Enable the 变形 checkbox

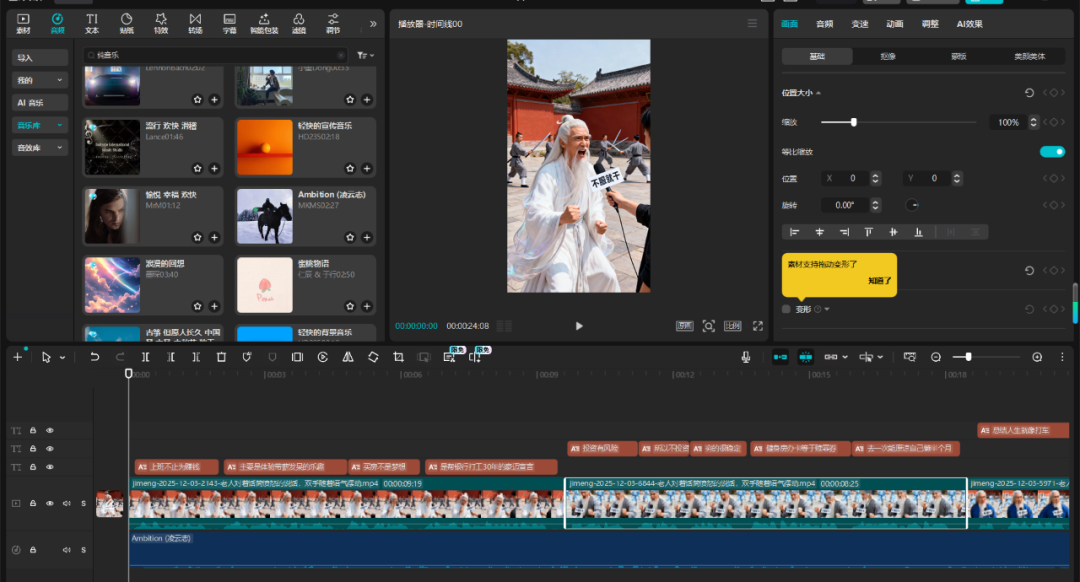787,309
